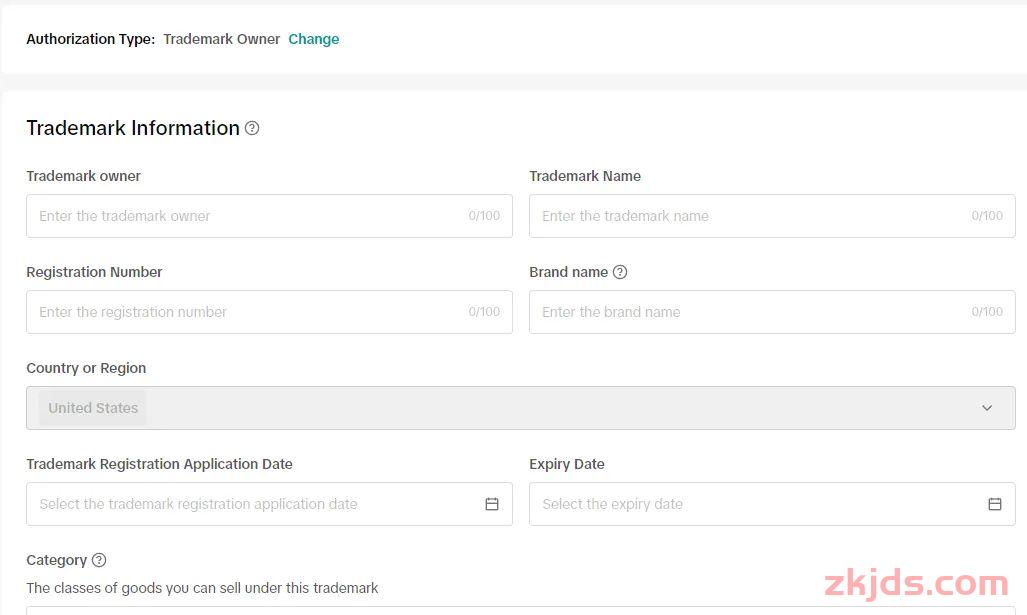The width and height of the screenshot is (1027, 615).
Task: Open the expiry date calendar icon
Action: click(x=995, y=504)
